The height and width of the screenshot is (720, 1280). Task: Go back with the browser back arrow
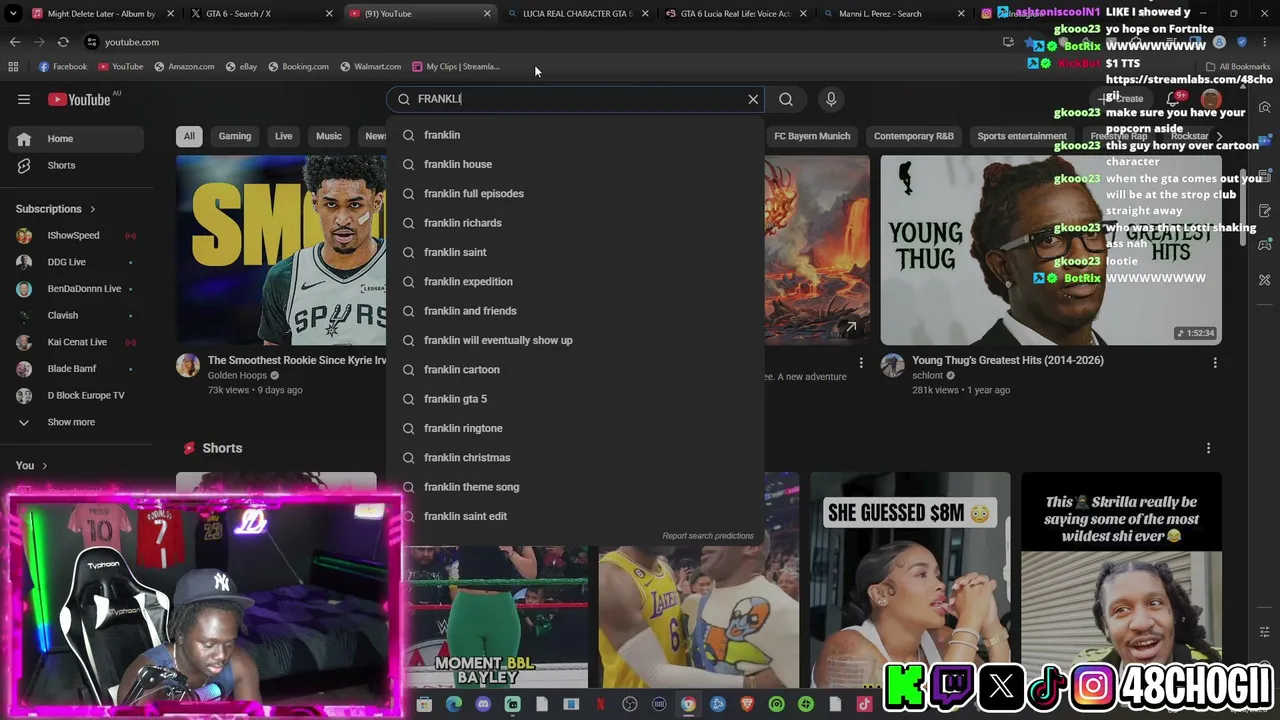click(x=15, y=42)
